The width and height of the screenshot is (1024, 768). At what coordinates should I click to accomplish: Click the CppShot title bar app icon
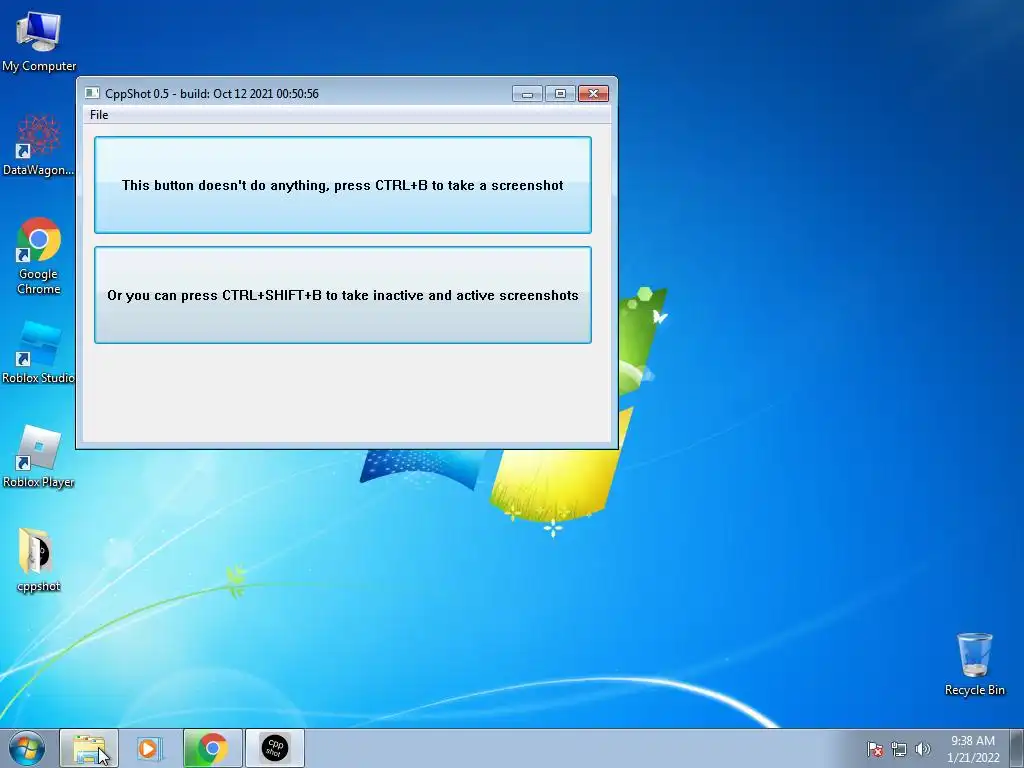[92, 93]
